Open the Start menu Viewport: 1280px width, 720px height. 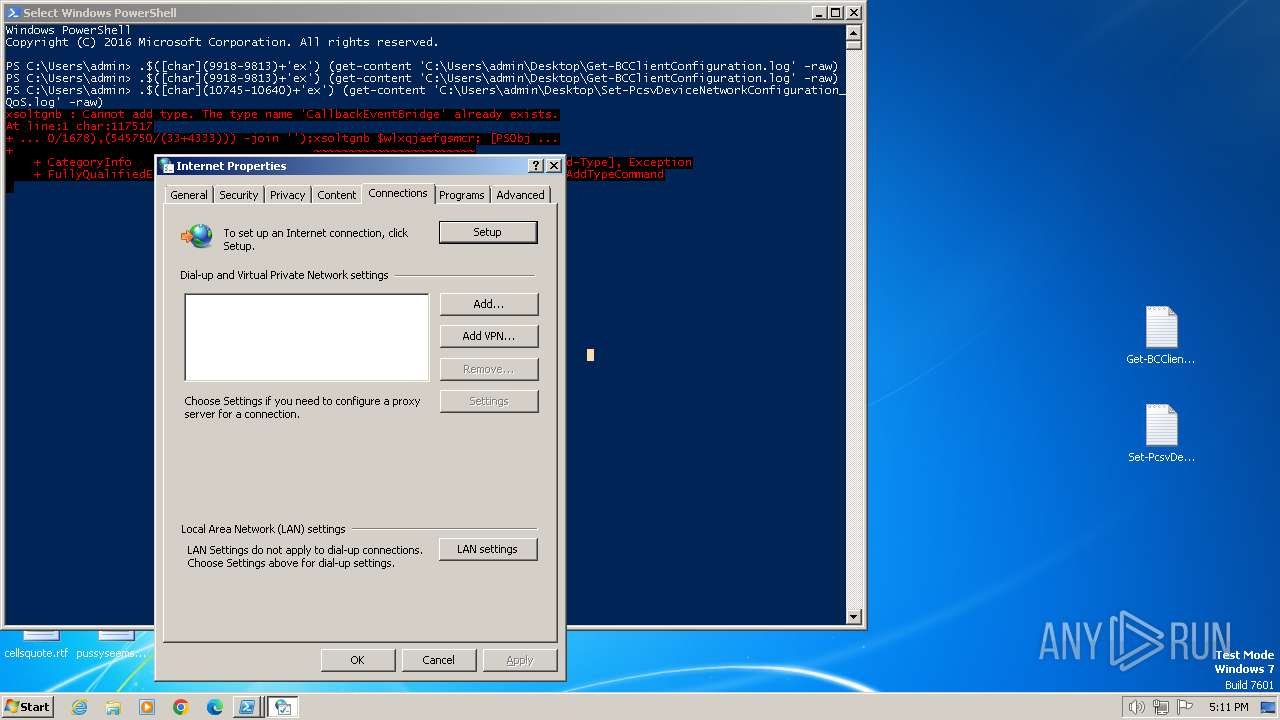click(28, 707)
